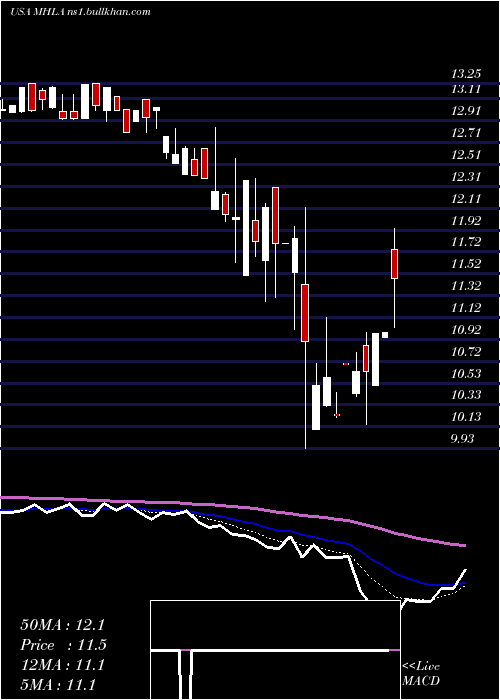500x700 pixels.
Task: Click the purple 50MA line in lower panel
Action: [232, 507]
